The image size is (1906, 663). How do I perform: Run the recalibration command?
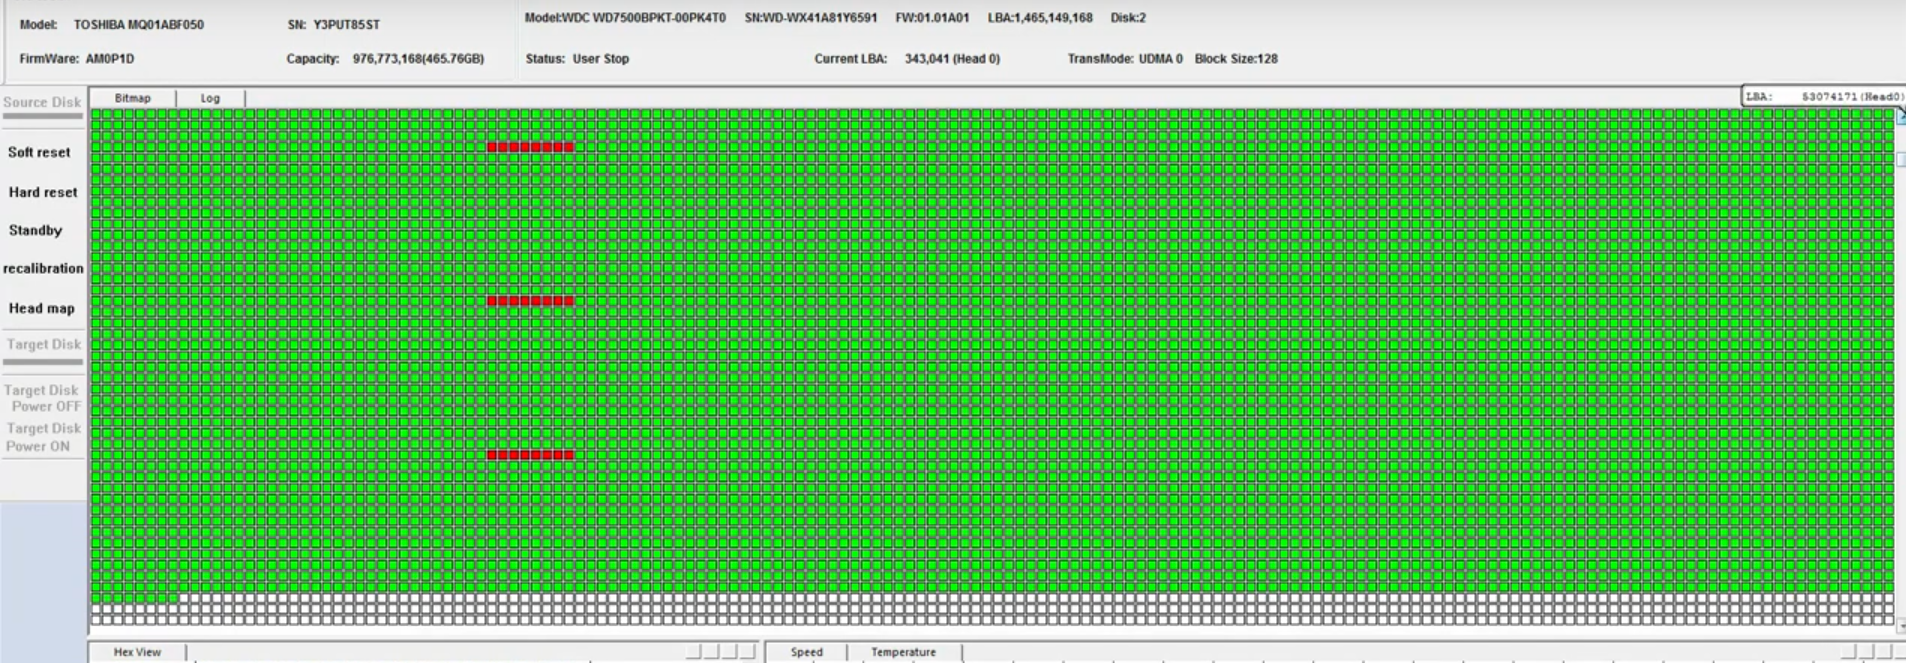43,268
